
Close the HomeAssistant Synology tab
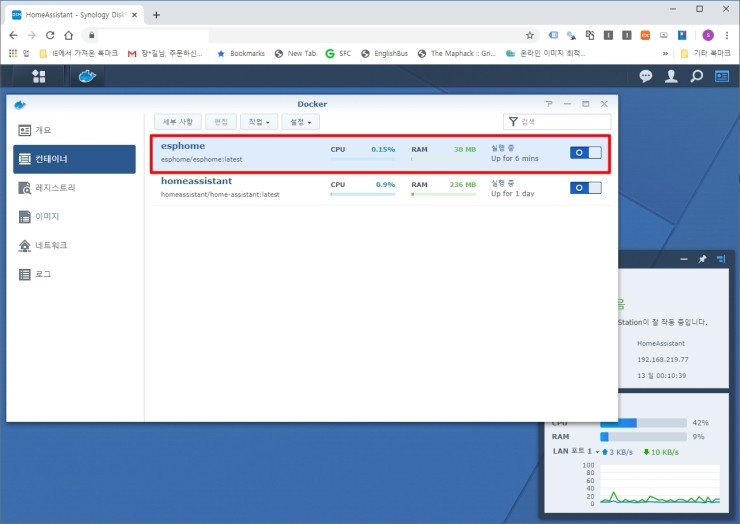[x=135, y=15]
